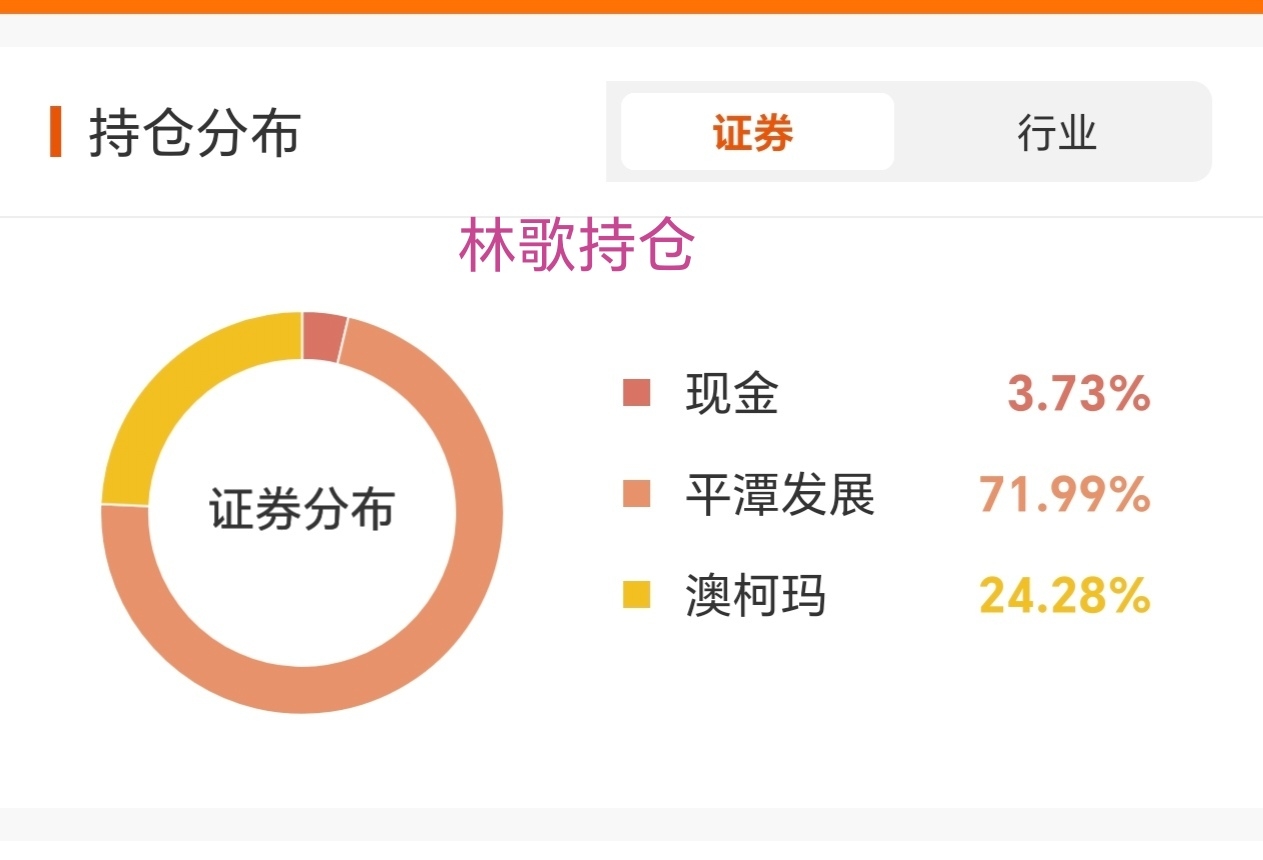1263x860 pixels.
Task: Click the small red donut chart segment
Action: [x=323, y=337]
